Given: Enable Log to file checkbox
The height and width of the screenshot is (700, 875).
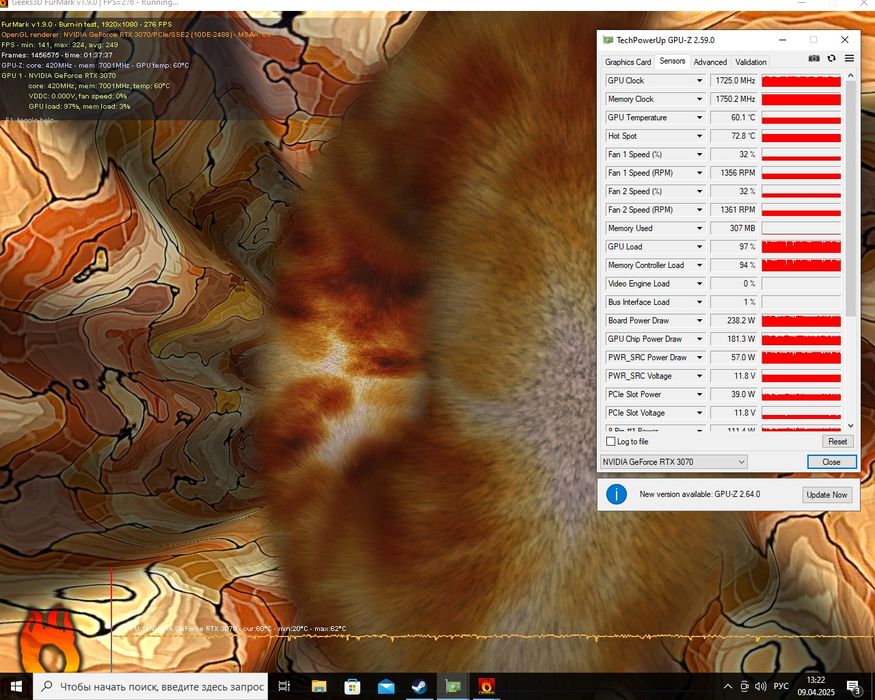Looking at the screenshot, I should (610, 442).
